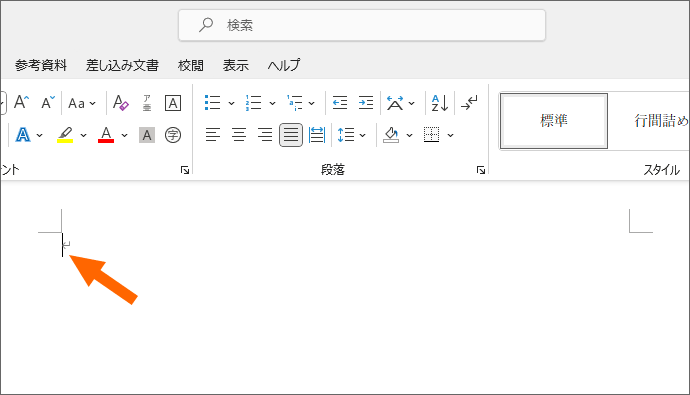
Task: Increase paragraph indent
Action: pyautogui.click(x=366, y=103)
